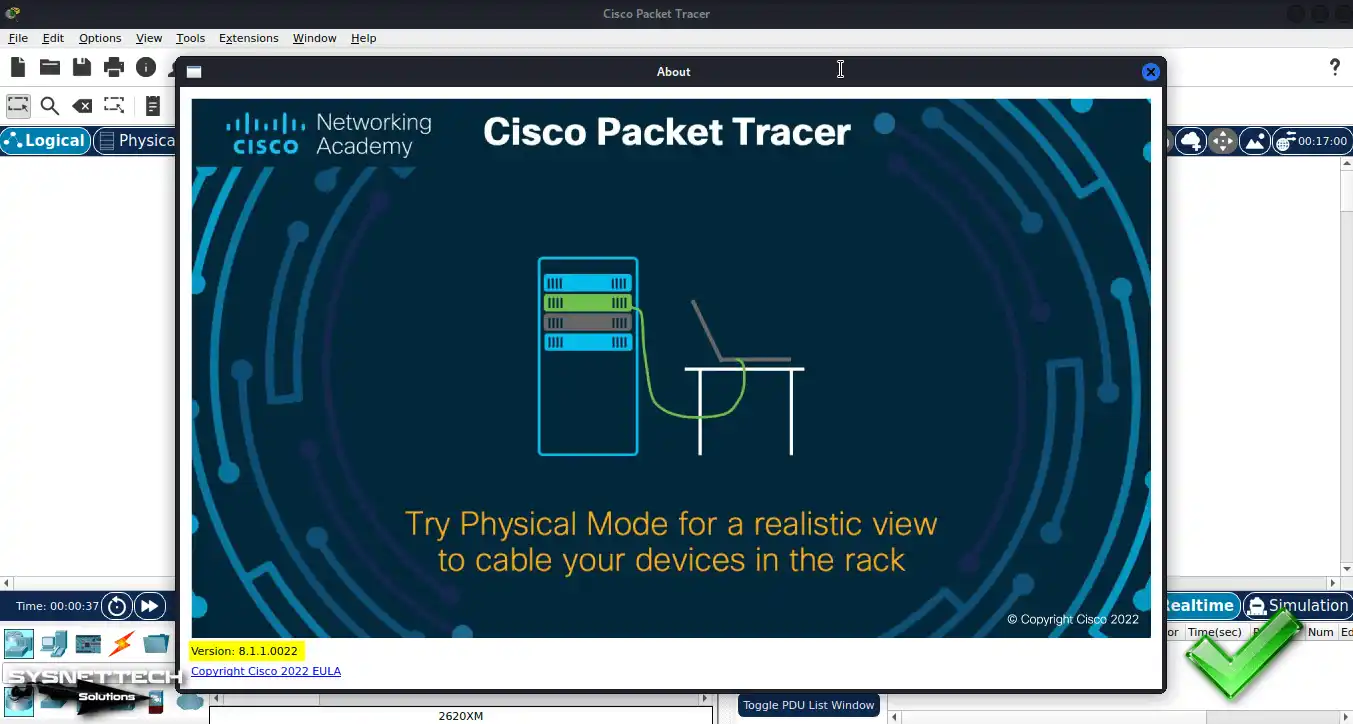Click the New file toolbar icon

tap(18, 67)
